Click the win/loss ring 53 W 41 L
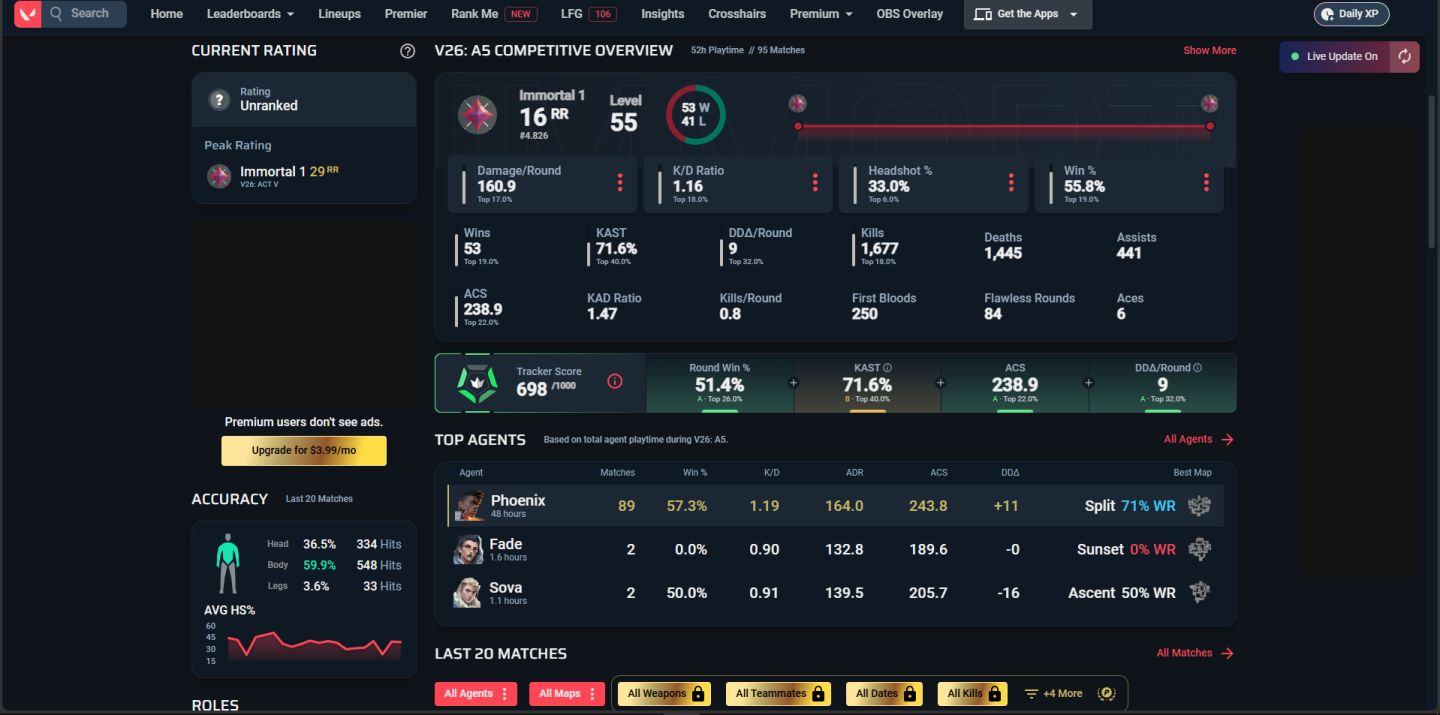 [695, 115]
